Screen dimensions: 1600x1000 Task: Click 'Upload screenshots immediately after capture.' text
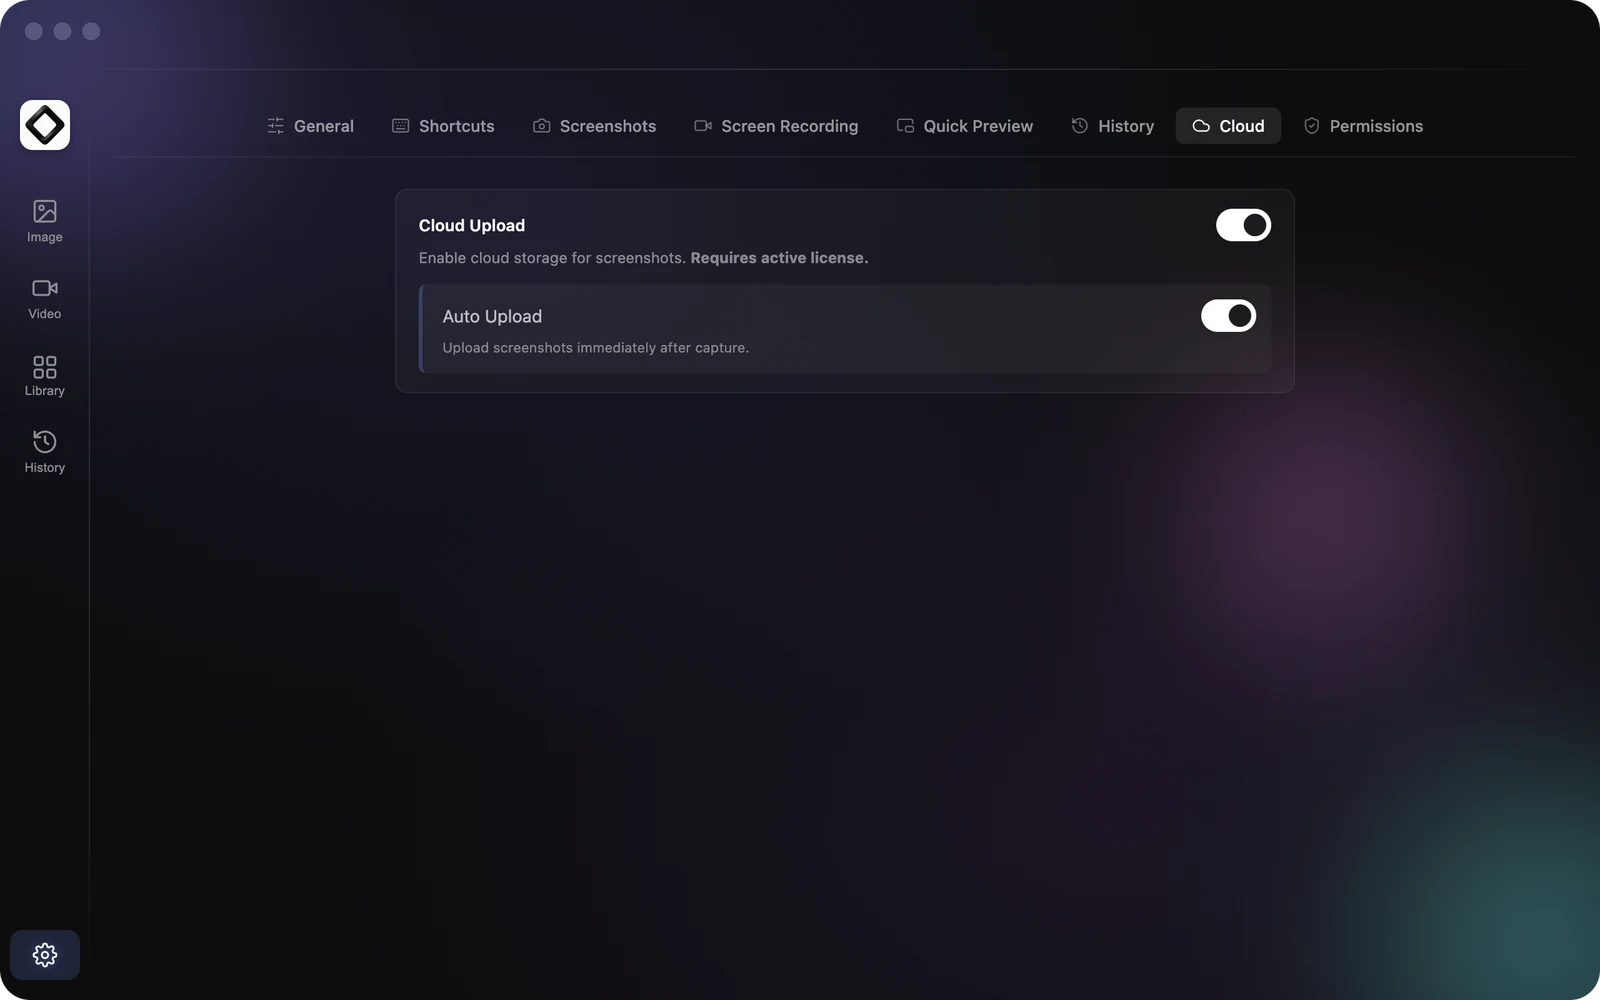pyautogui.click(x=595, y=348)
